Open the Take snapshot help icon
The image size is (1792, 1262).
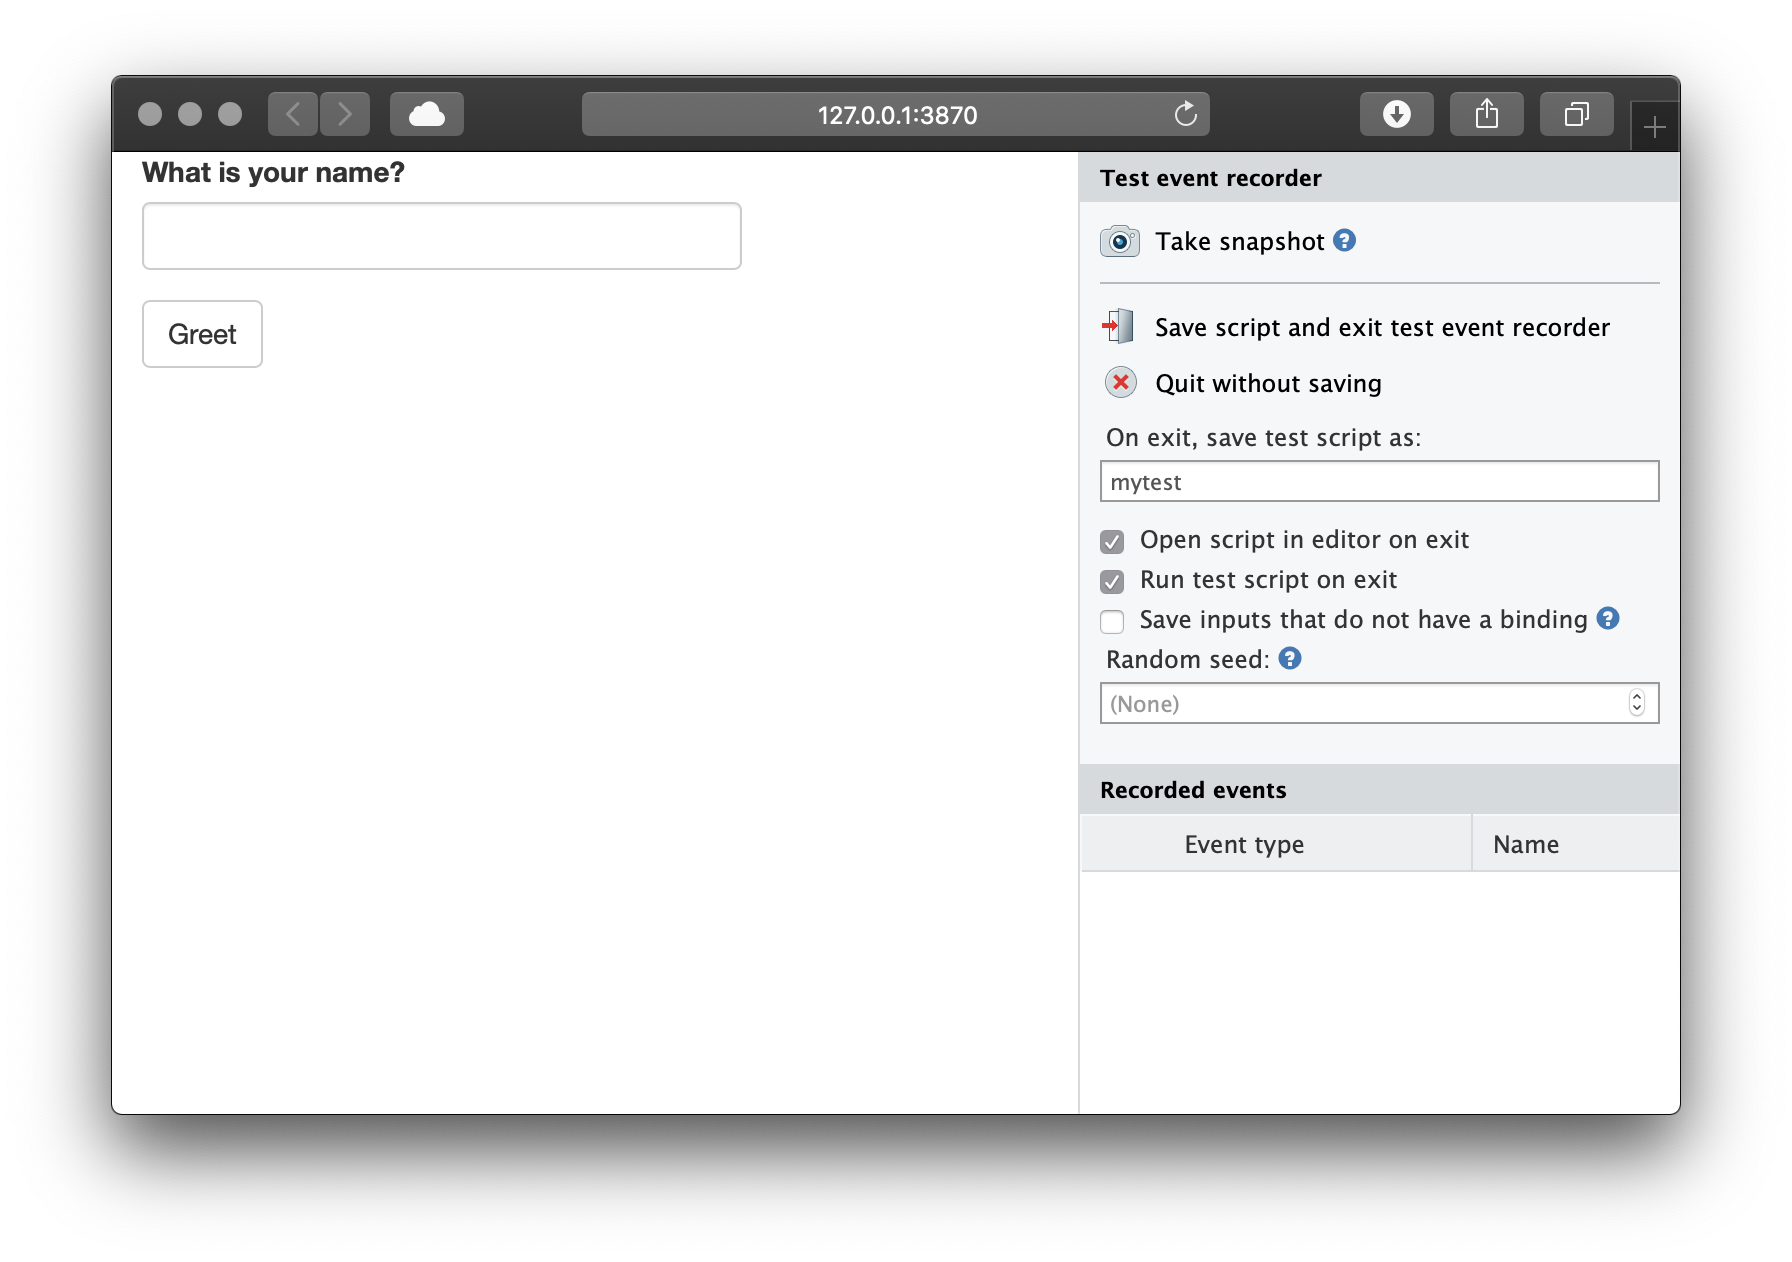coord(1345,241)
